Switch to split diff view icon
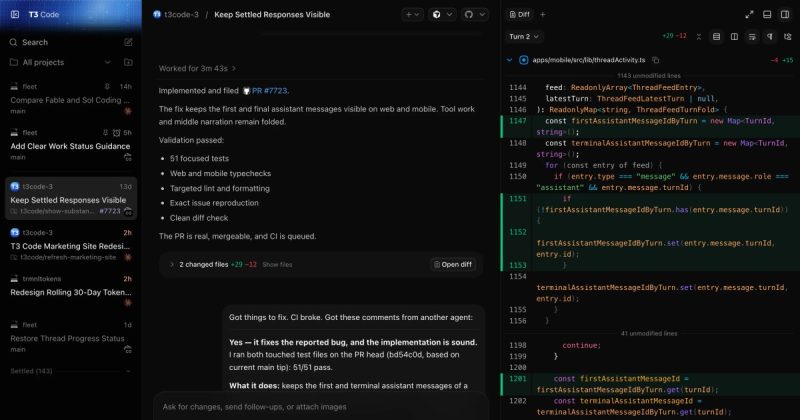Screen dimensions: 800x420 tap(734, 37)
